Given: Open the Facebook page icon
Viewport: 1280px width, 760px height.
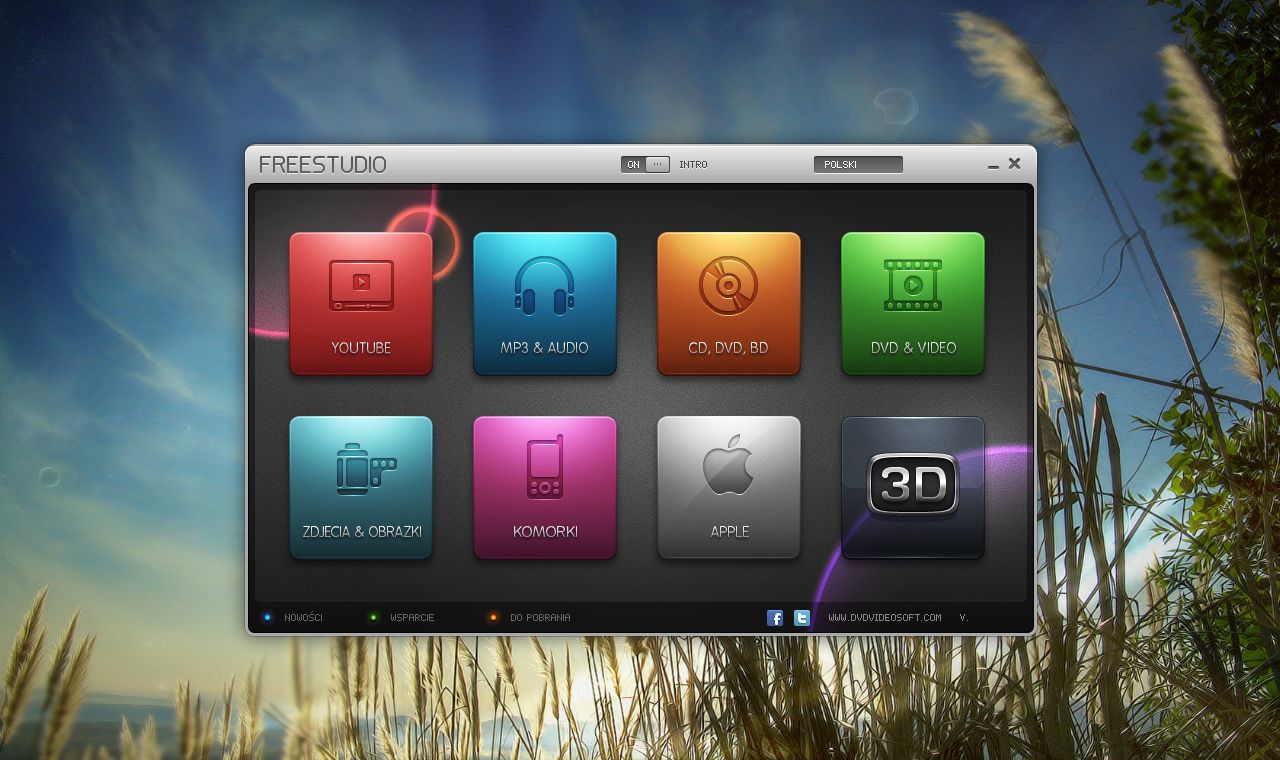Looking at the screenshot, I should click(x=775, y=618).
